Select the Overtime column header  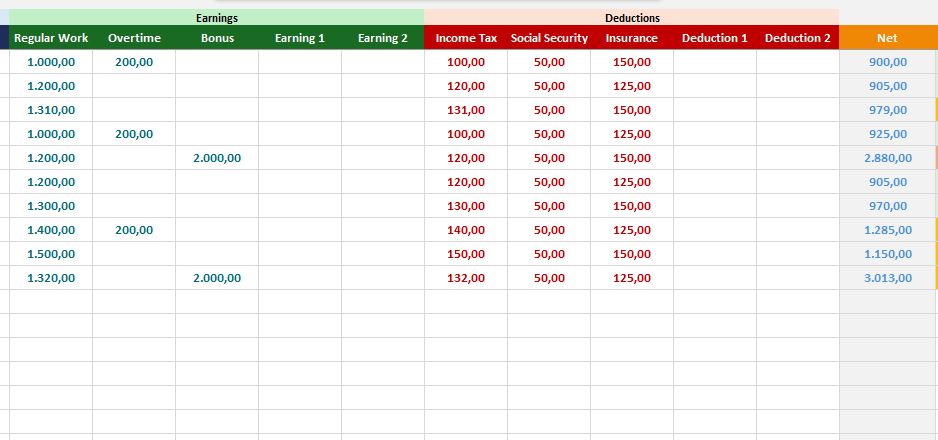(x=134, y=38)
